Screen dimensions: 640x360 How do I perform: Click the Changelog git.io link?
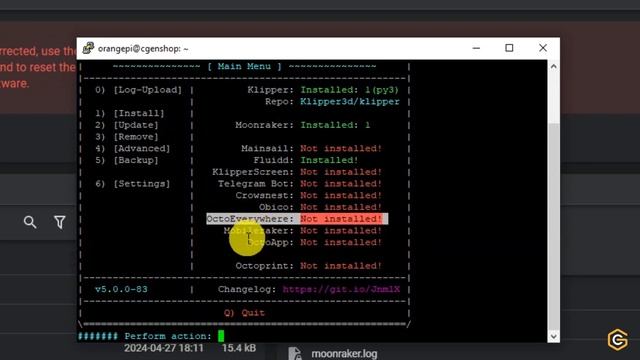(x=341, y=289)
